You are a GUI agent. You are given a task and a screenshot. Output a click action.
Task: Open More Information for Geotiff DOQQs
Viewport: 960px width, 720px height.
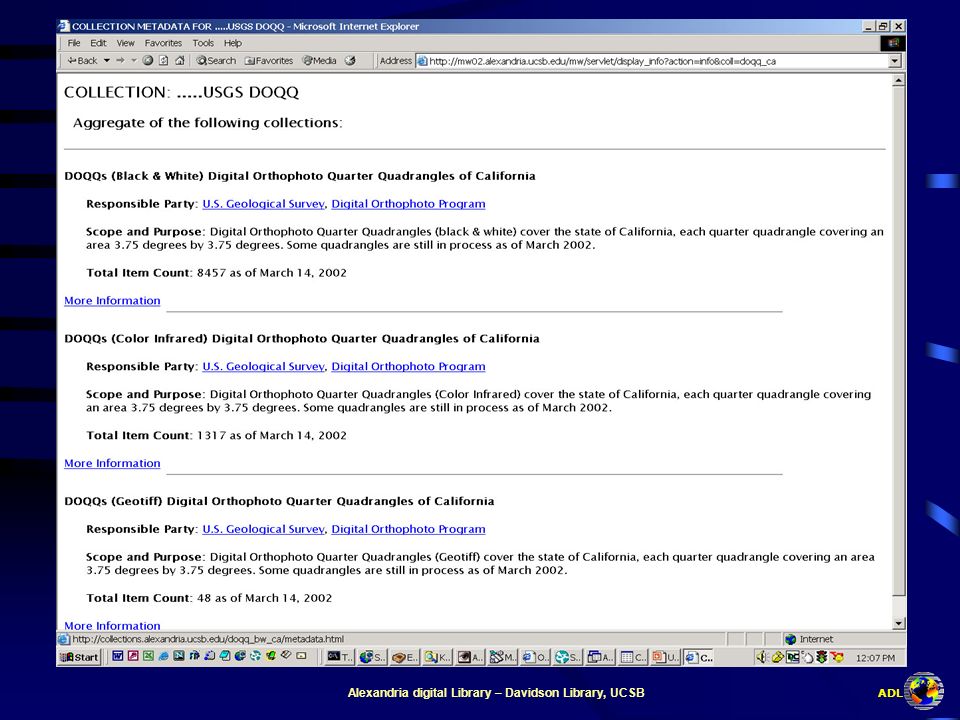(x=112, y=626)
